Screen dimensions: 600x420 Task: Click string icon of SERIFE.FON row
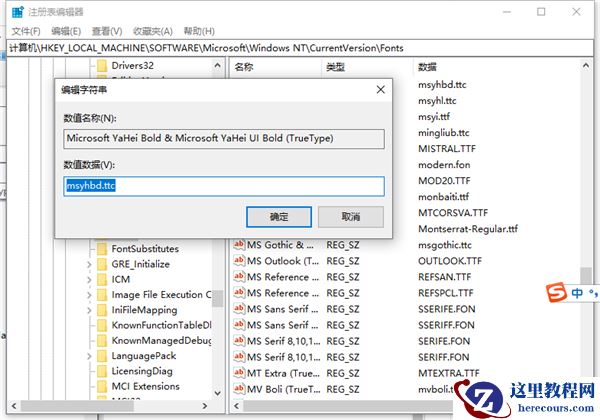[239, 341]
